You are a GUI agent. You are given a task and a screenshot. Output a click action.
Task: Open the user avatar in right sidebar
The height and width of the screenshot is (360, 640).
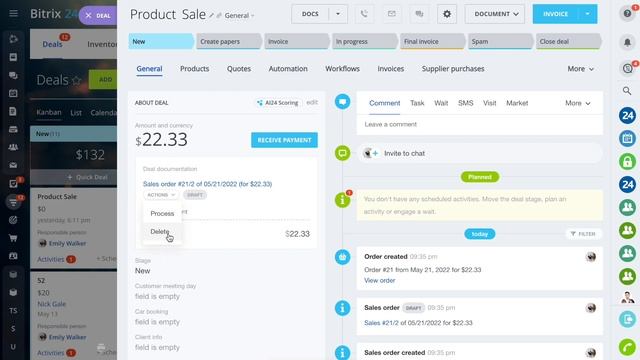tap(627, 297)
